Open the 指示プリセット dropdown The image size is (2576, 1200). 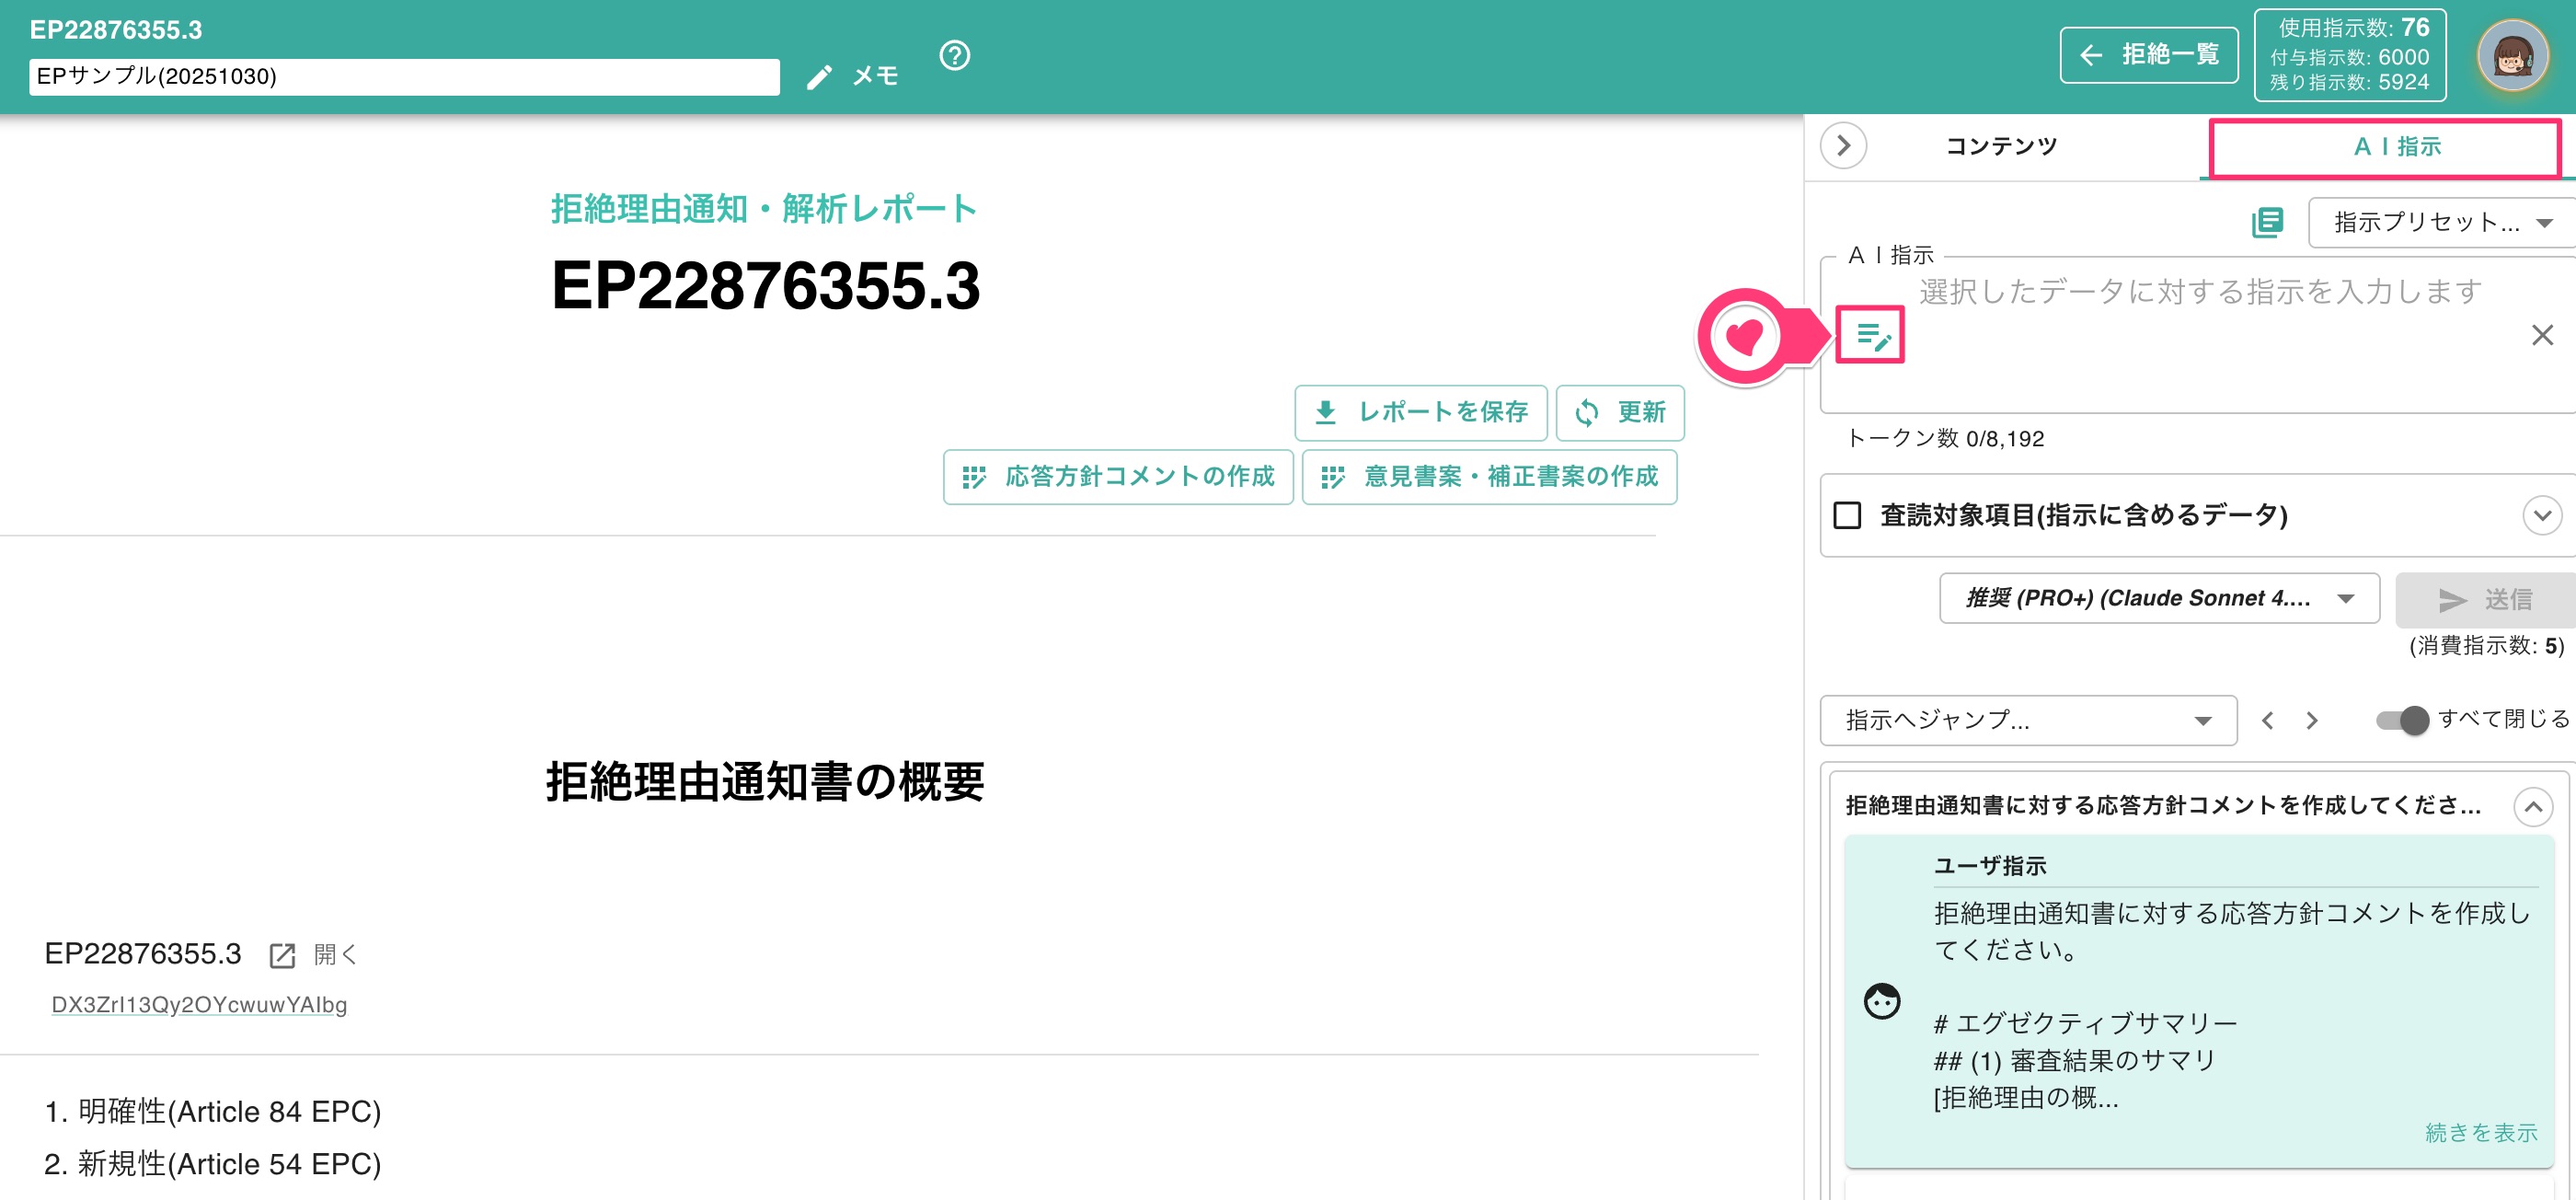pos(2442,222)
